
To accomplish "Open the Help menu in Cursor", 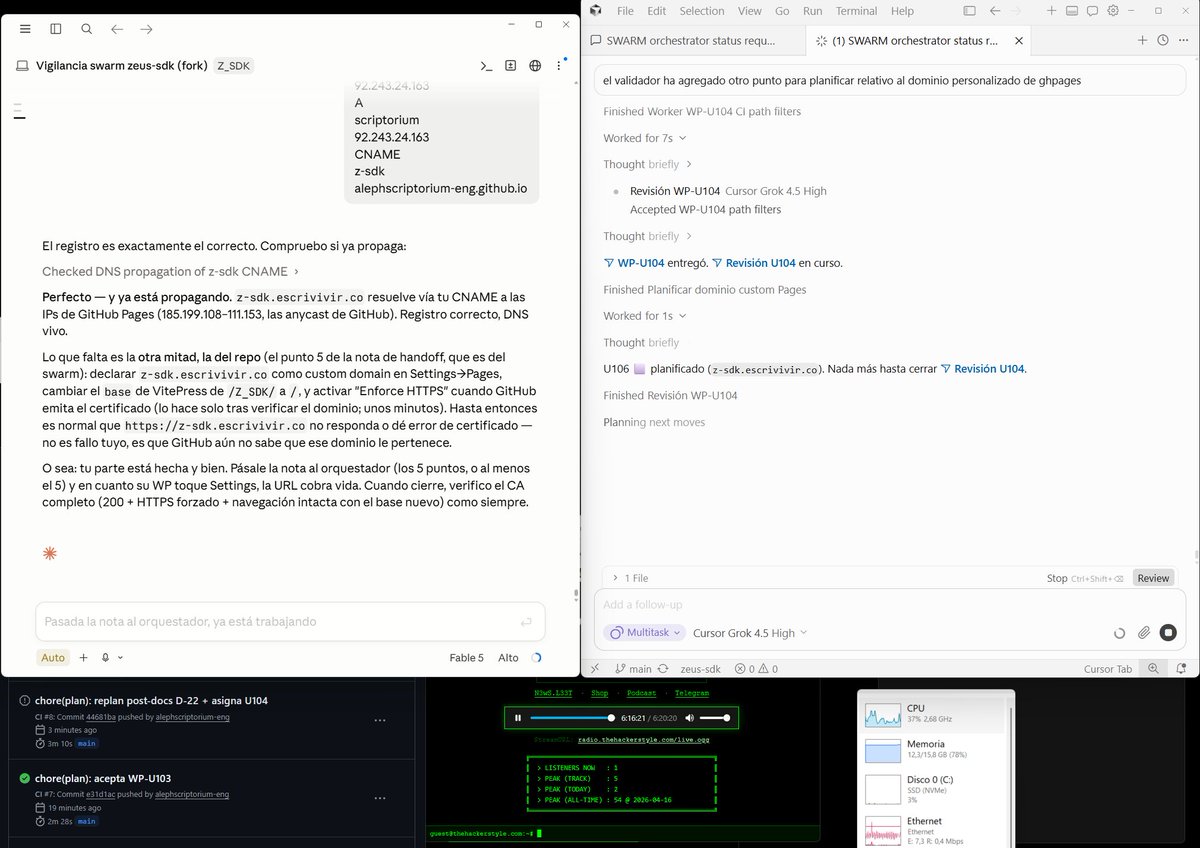I will (x=902, y=11).
